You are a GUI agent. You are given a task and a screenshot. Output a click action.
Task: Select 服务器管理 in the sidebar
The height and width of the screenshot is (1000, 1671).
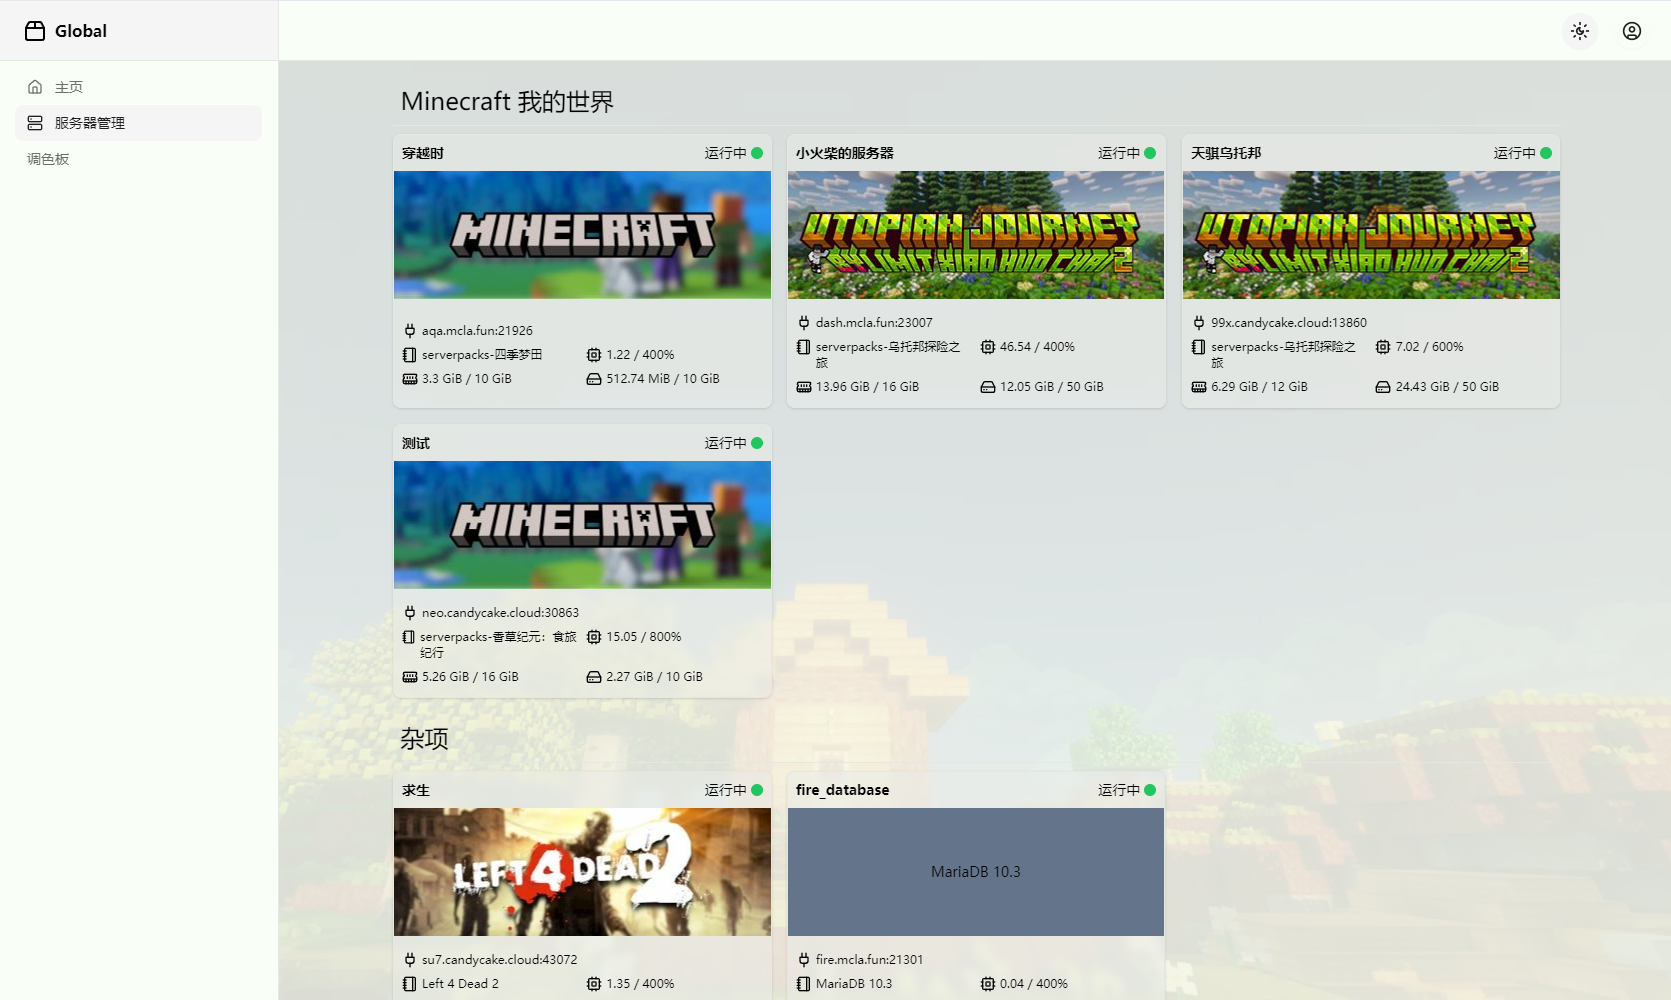139,123
